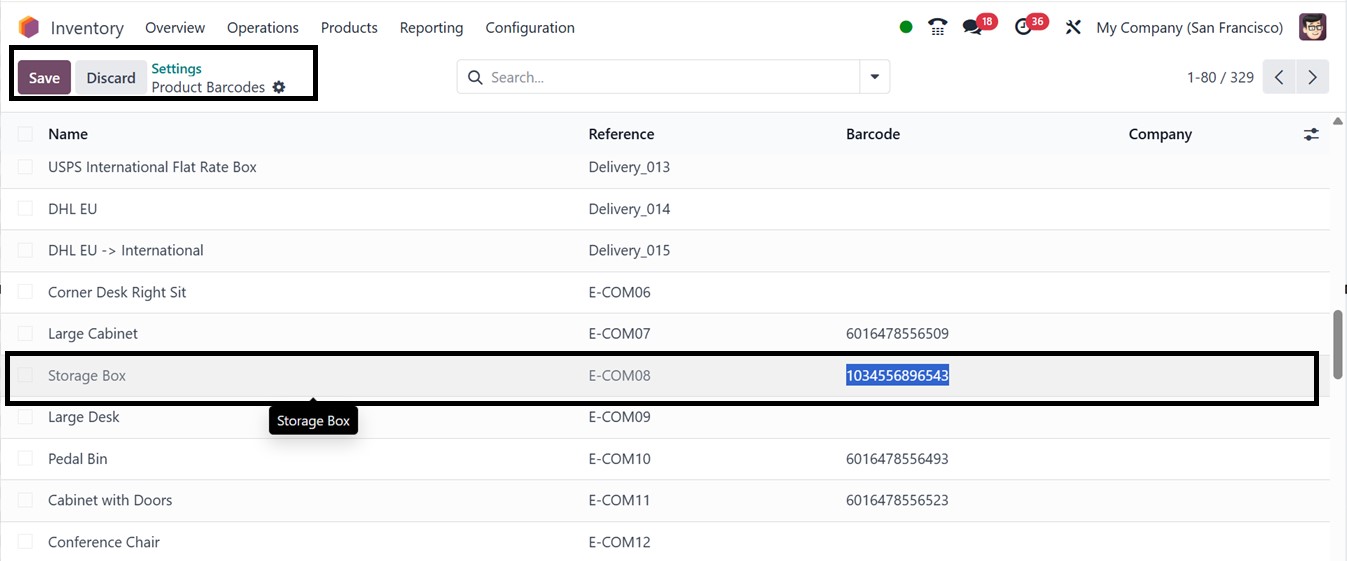
Task: Tick the Large Cabinet row checkbox
Action: pos(25,334)
